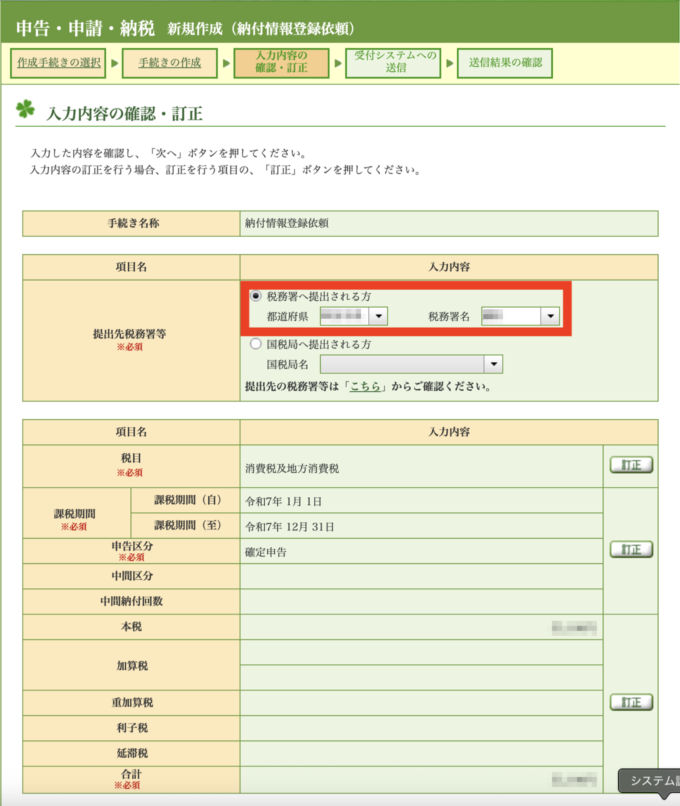Click 訂正 button for tax amounts section

pyautogui.click(x=631, y=702)
